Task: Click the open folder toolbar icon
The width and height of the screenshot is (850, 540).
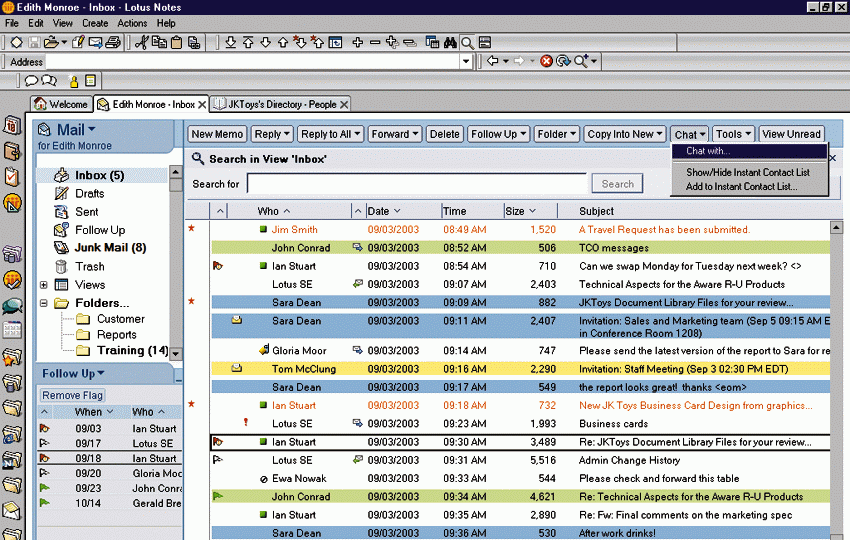Action: [x=51, y=42]
